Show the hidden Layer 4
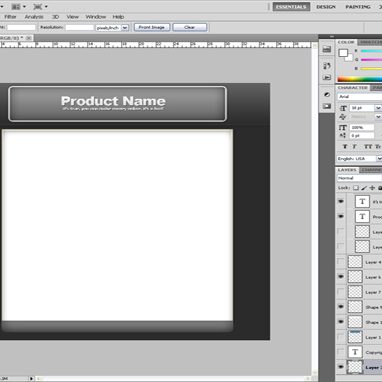Image resolution: width=382 pixels, height=382 pixels. 341,262
